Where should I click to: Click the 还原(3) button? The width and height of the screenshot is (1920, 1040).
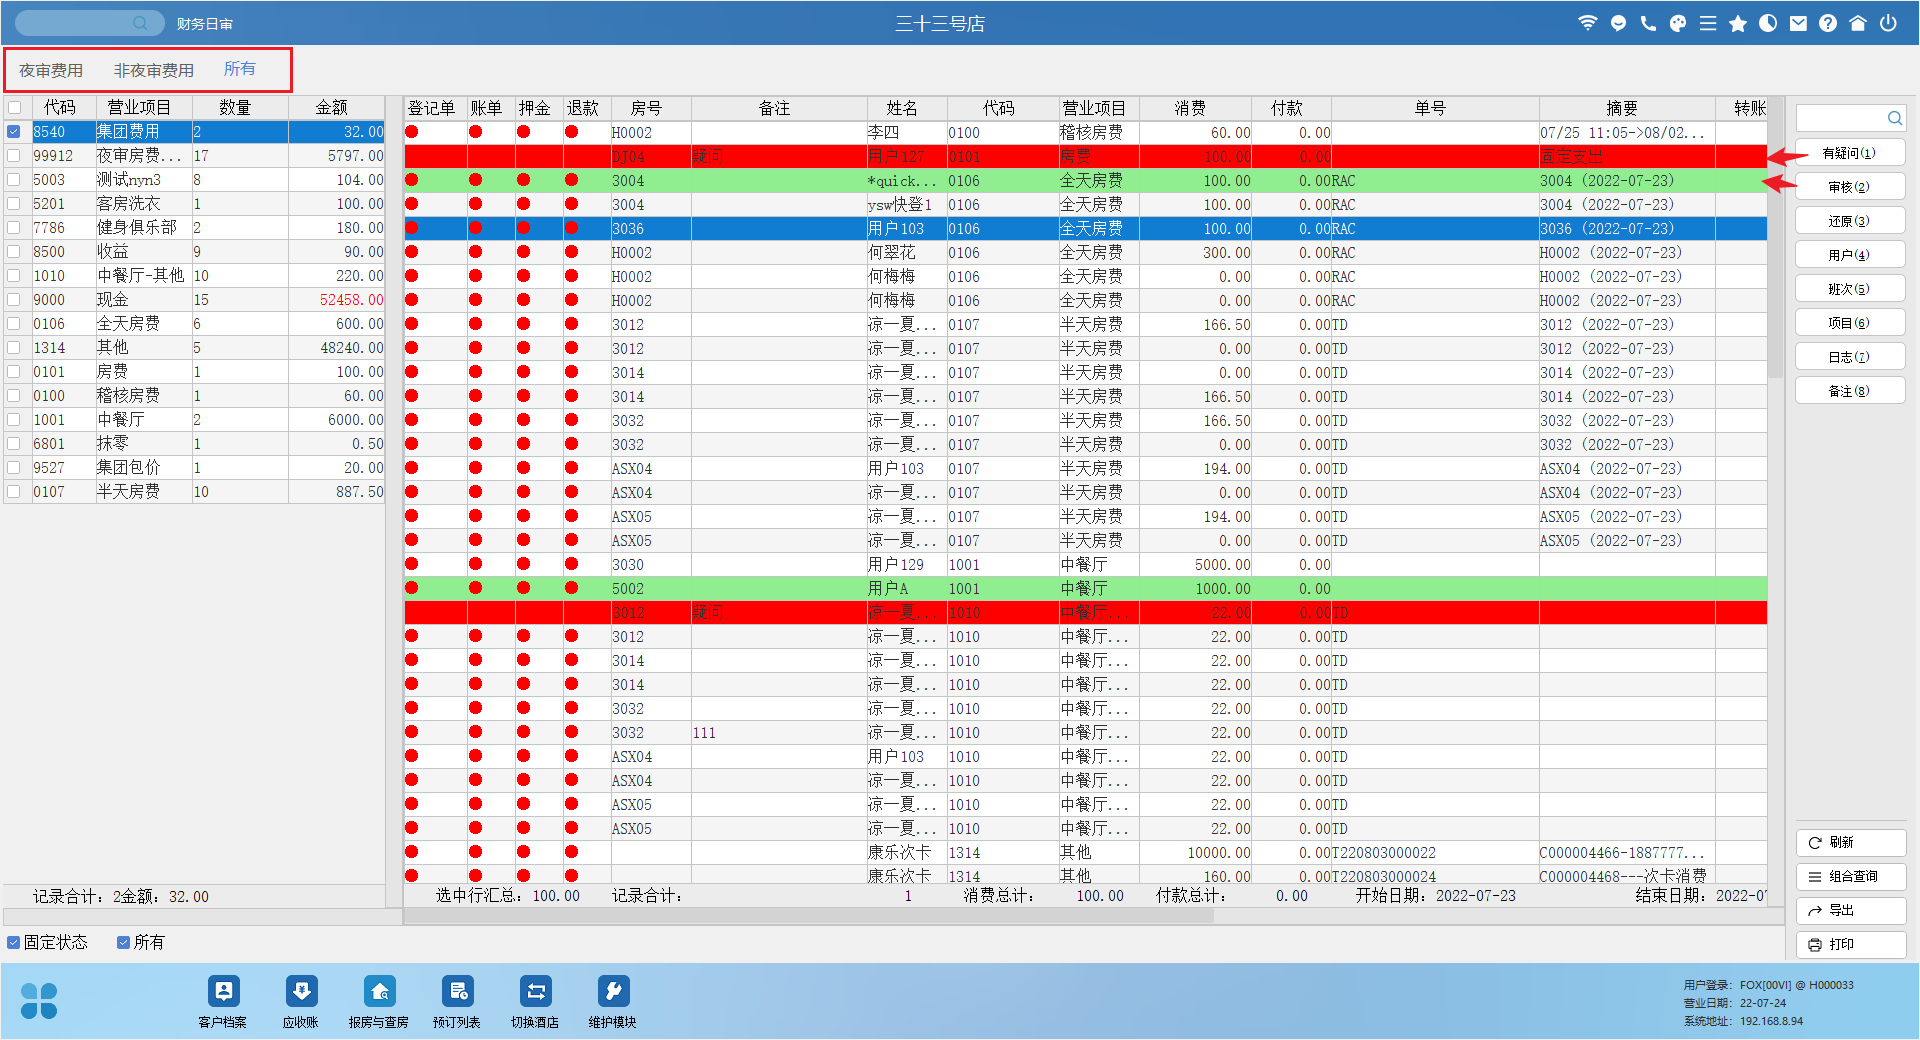(x=1850, y=221)
